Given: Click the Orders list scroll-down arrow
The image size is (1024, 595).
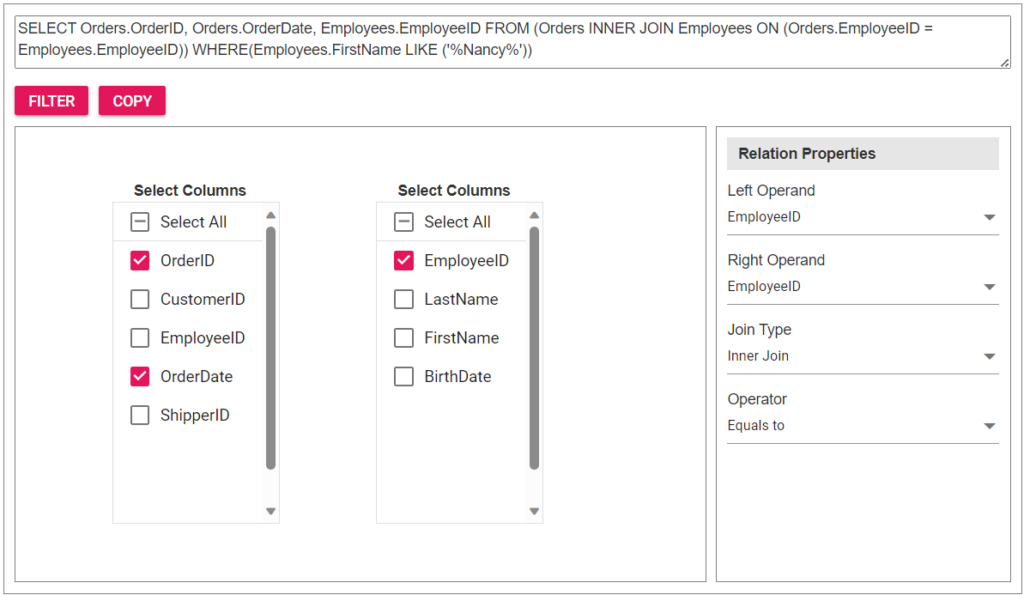Looking at the screenshot, I should pos(270,511).
